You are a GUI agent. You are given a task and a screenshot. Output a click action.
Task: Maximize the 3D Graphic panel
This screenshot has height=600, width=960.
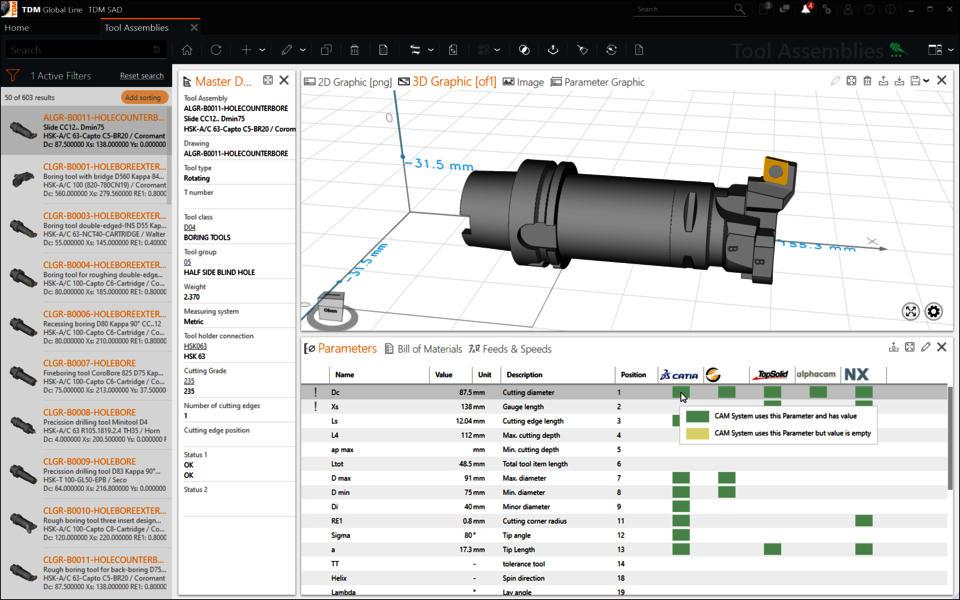[851, 81]
